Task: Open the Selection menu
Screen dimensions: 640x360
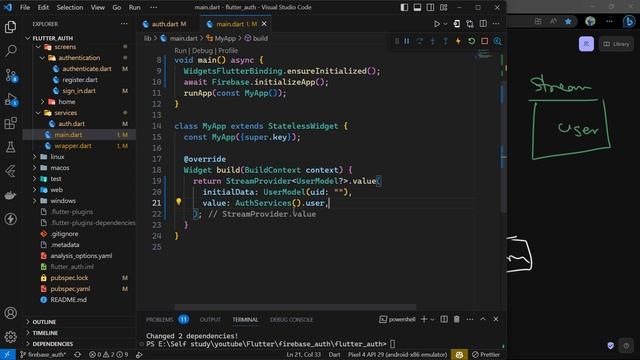Action: point(70,7)
